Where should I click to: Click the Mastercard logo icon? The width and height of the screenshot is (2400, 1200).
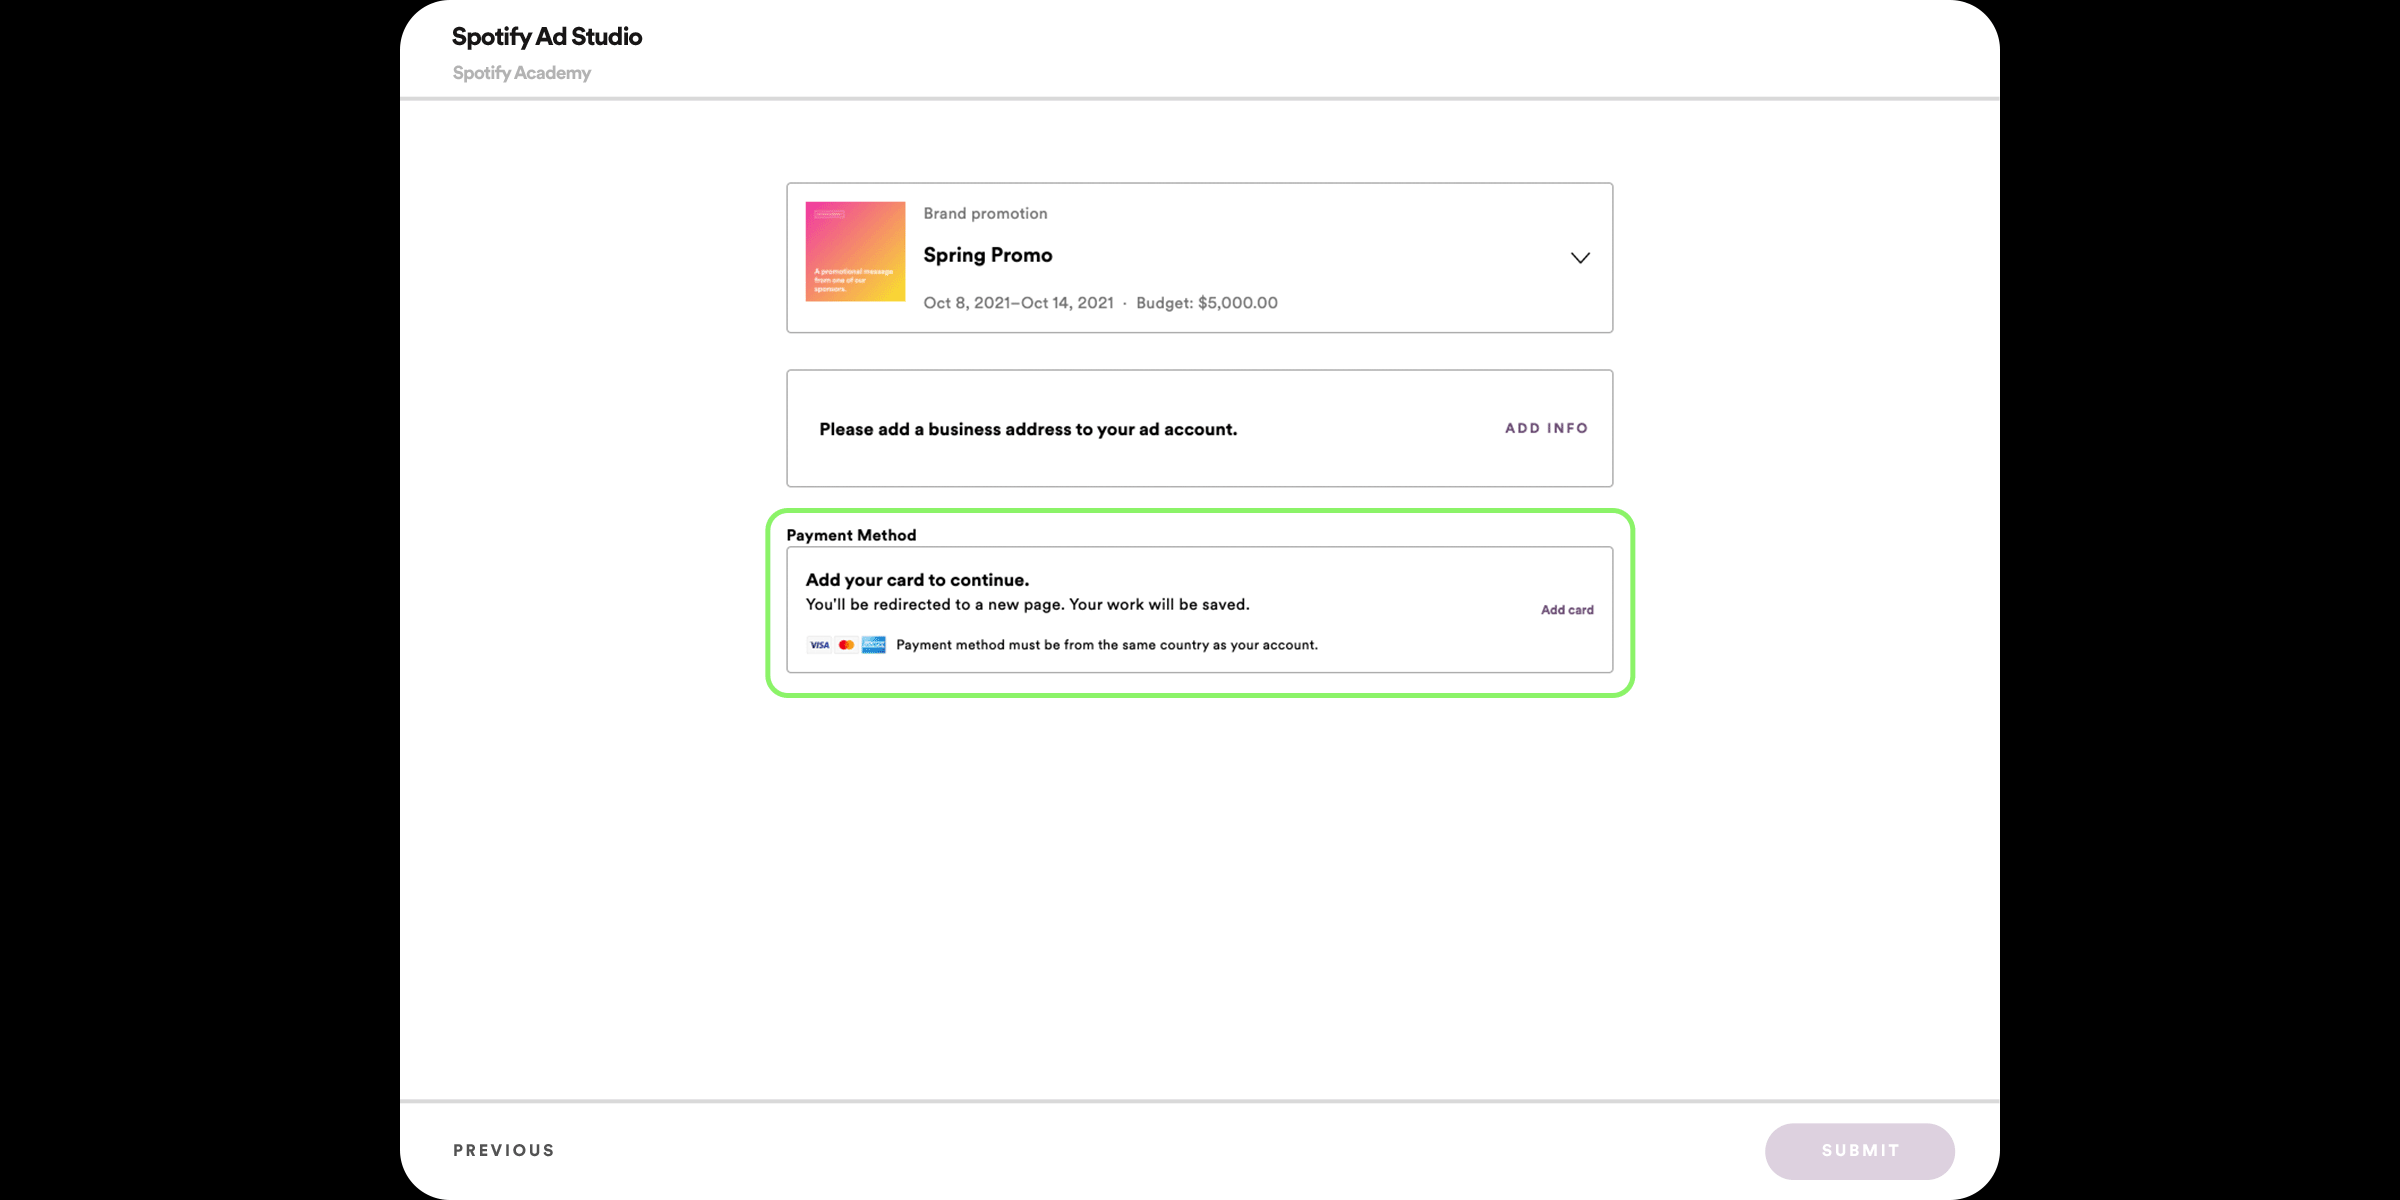pyautogui.click(x=846, y=645)
